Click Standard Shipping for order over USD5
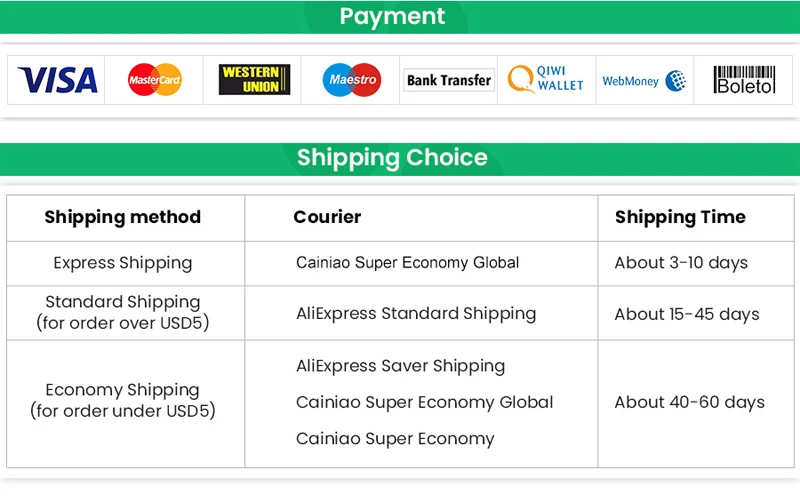 tap(123, 312)
